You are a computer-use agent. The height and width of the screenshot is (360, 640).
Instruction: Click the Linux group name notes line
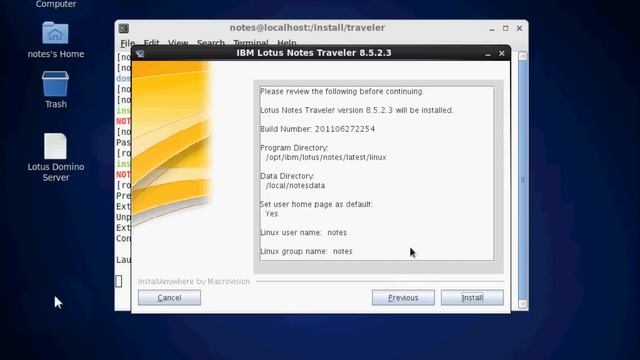tap(306, 251)
